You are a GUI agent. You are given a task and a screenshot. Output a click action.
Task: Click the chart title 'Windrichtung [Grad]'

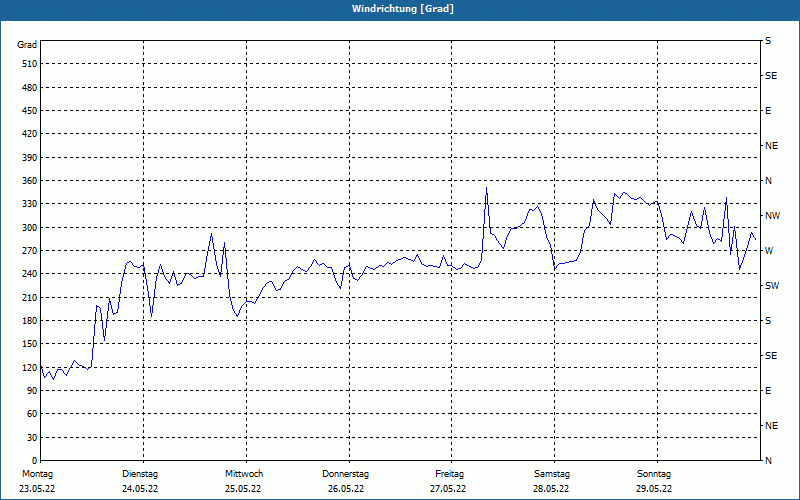click(403, 9)
